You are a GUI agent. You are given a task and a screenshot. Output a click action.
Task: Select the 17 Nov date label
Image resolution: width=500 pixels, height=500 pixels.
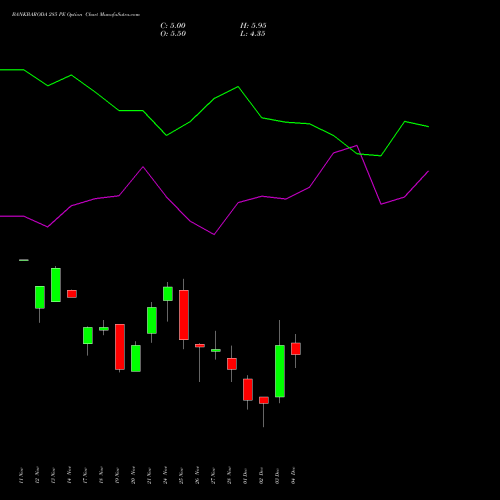pos(86,475)
